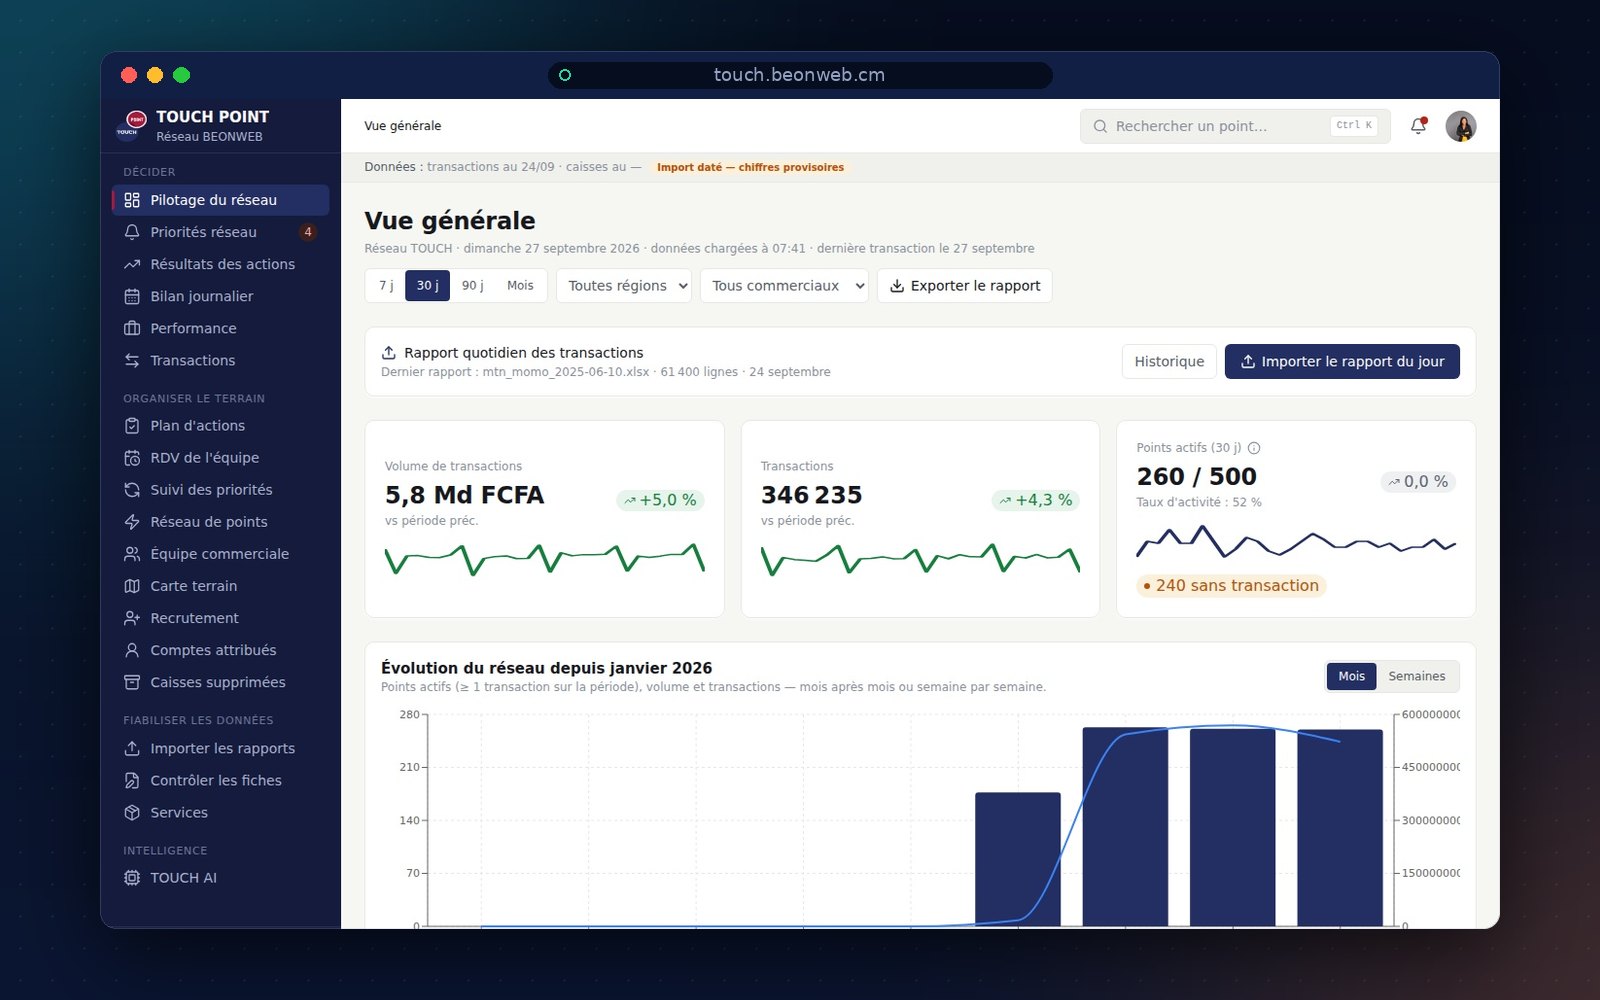Viewport: 1600px width, 1000px height.
Task: Click the 346 235 transactions value
Action: pos(811,495)
